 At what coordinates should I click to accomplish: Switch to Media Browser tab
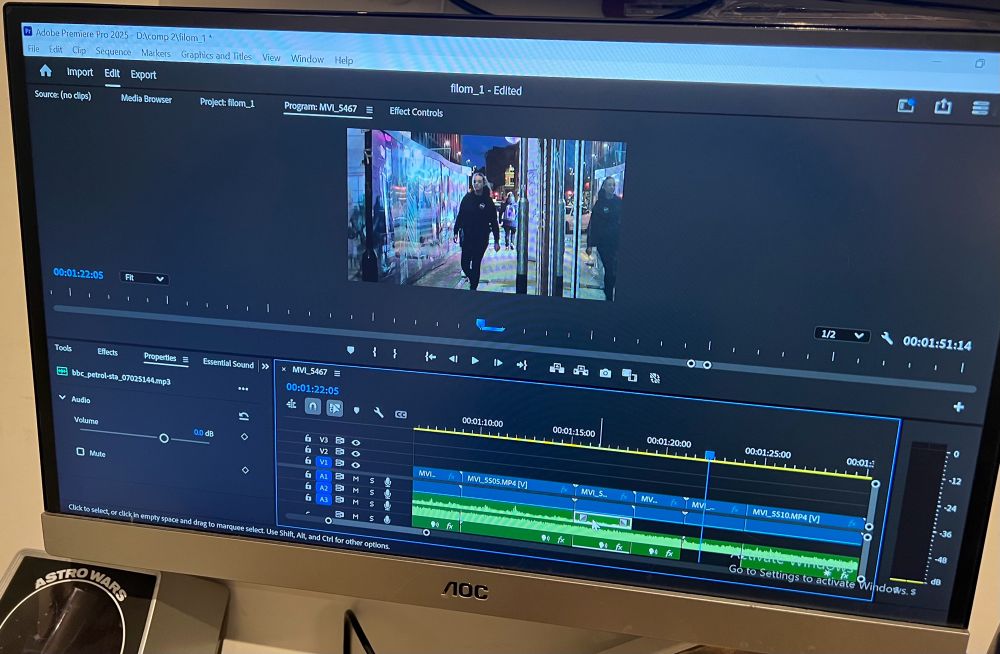click(146, 99)
